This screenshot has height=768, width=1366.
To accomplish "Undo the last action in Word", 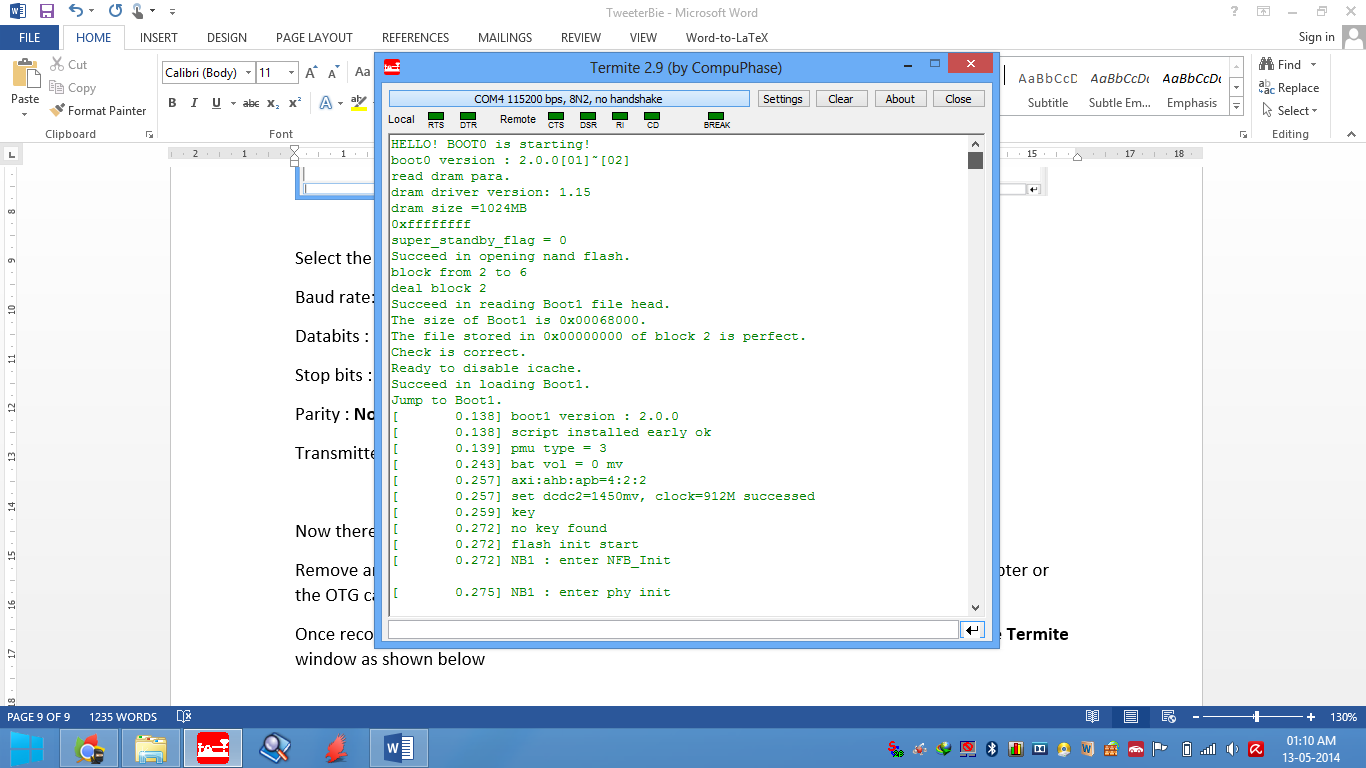I will click(75, 12).
